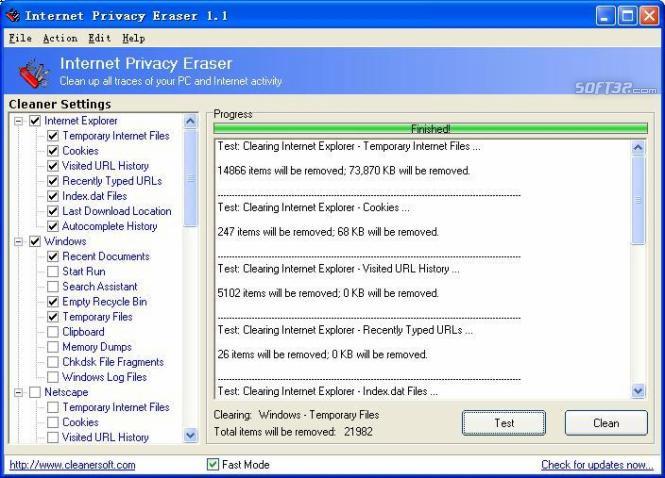Select the Visited URL History label under Internet Explorer
The image size is (665, 478).
(106, 166)
